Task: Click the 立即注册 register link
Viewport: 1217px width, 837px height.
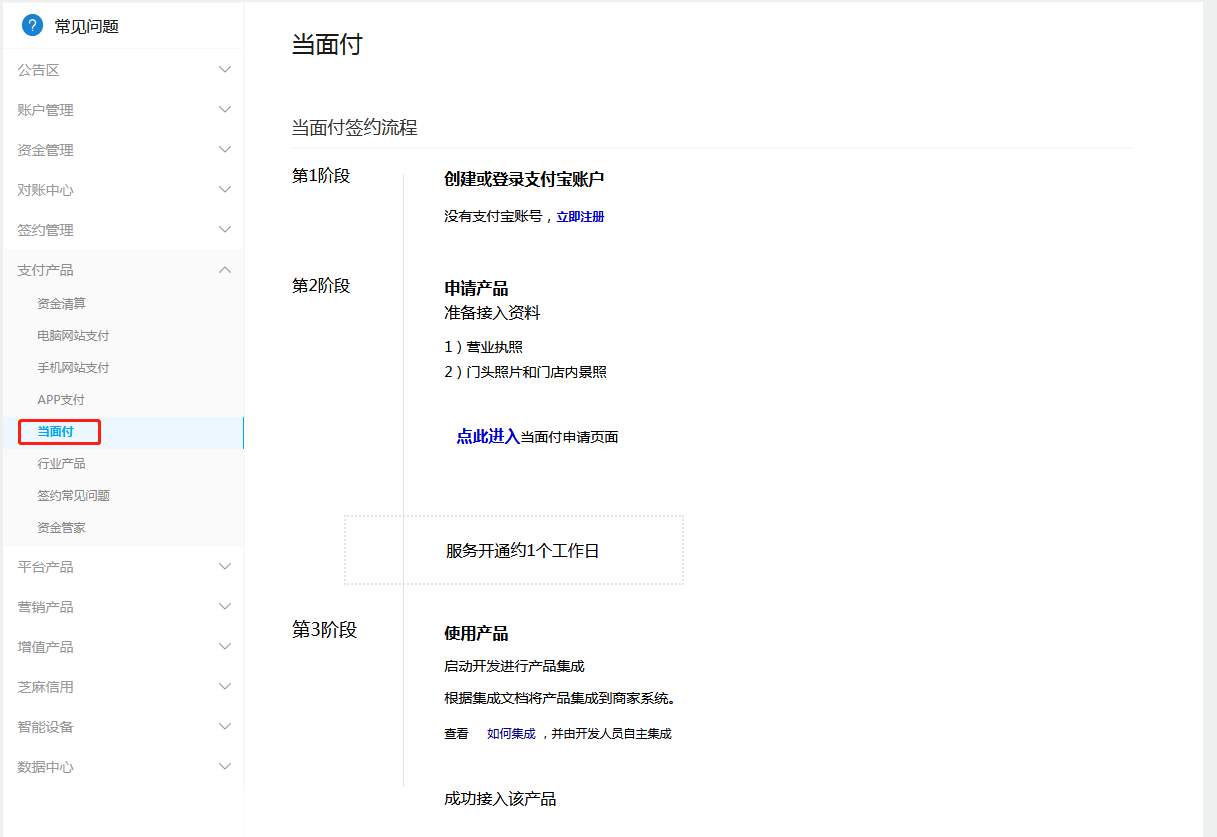Action: pyautogui.click(x=580, y=216)
